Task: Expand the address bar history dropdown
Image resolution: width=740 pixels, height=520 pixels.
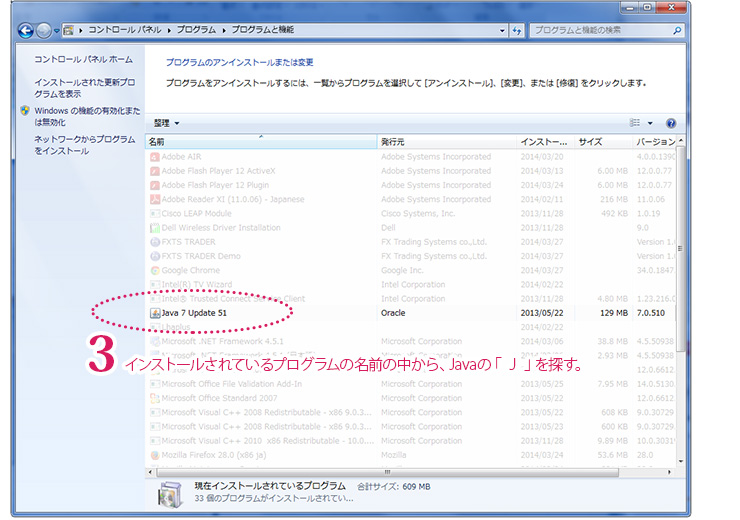Action: [x=502, y=31]
